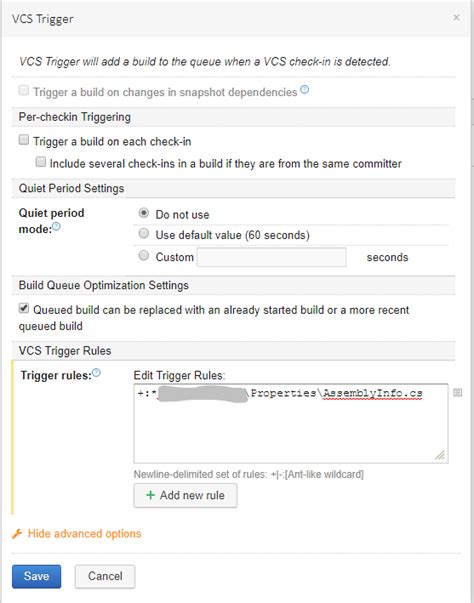Click the green plus icon on Add new rule

151,495
